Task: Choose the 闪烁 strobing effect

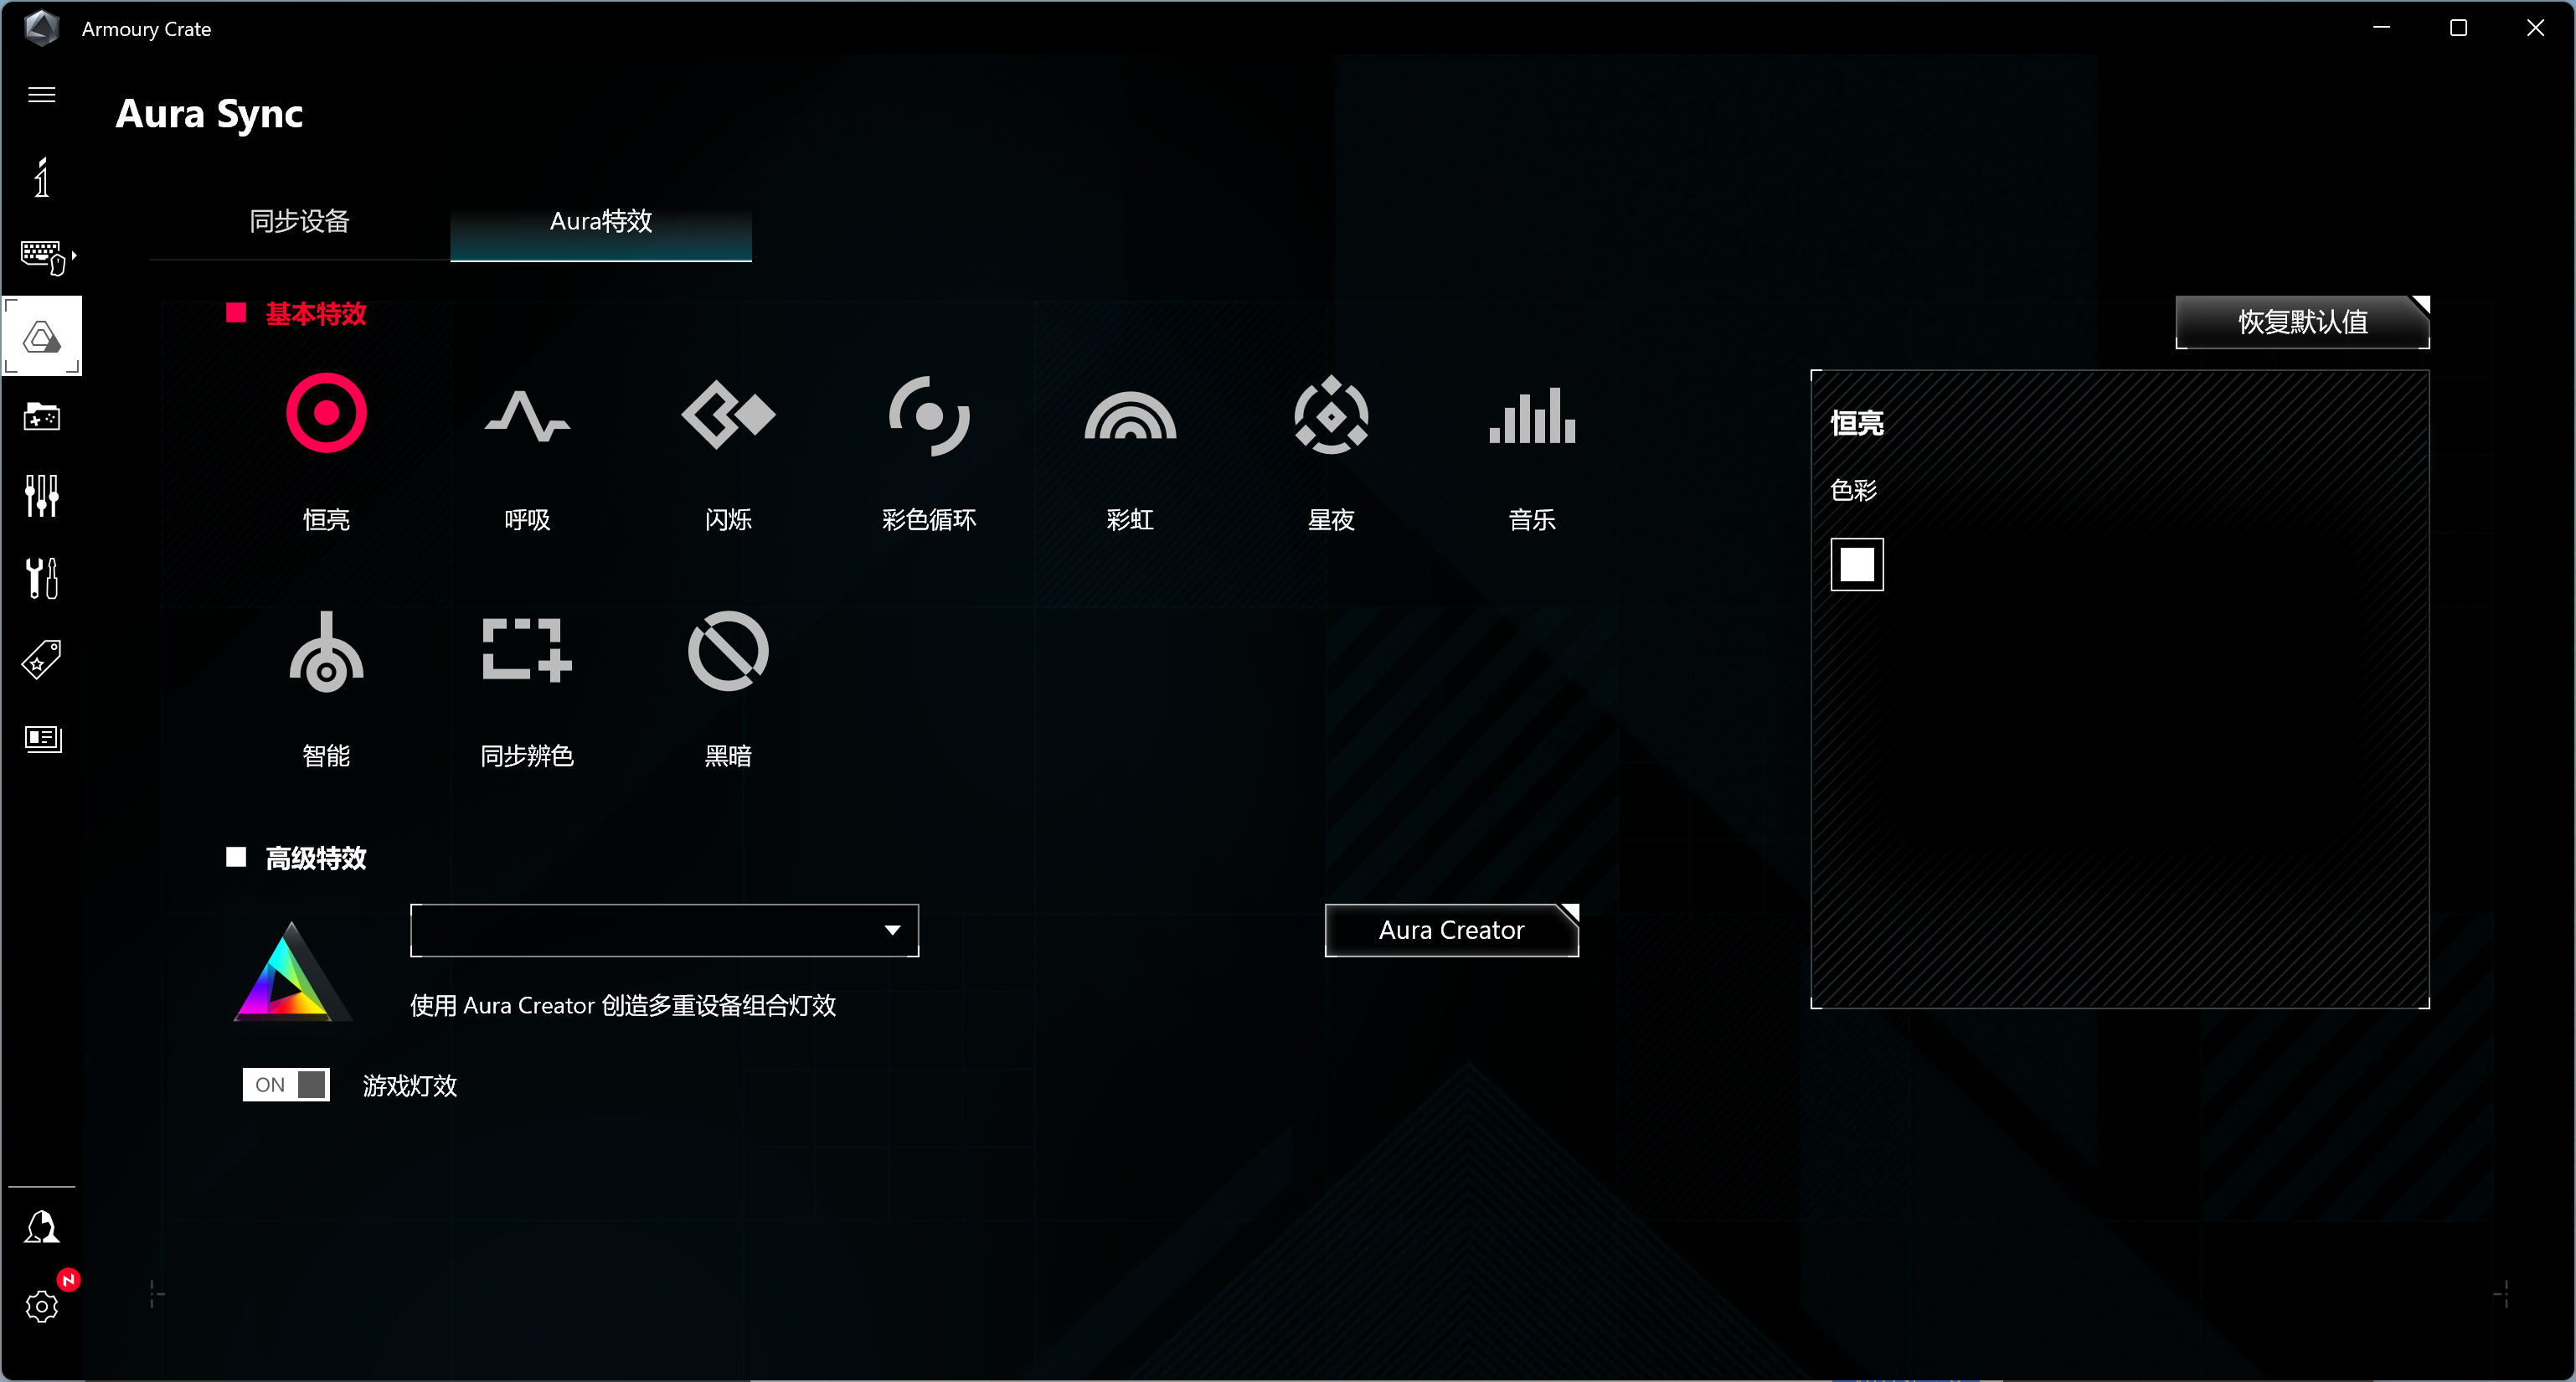Action: pos(728,414)
